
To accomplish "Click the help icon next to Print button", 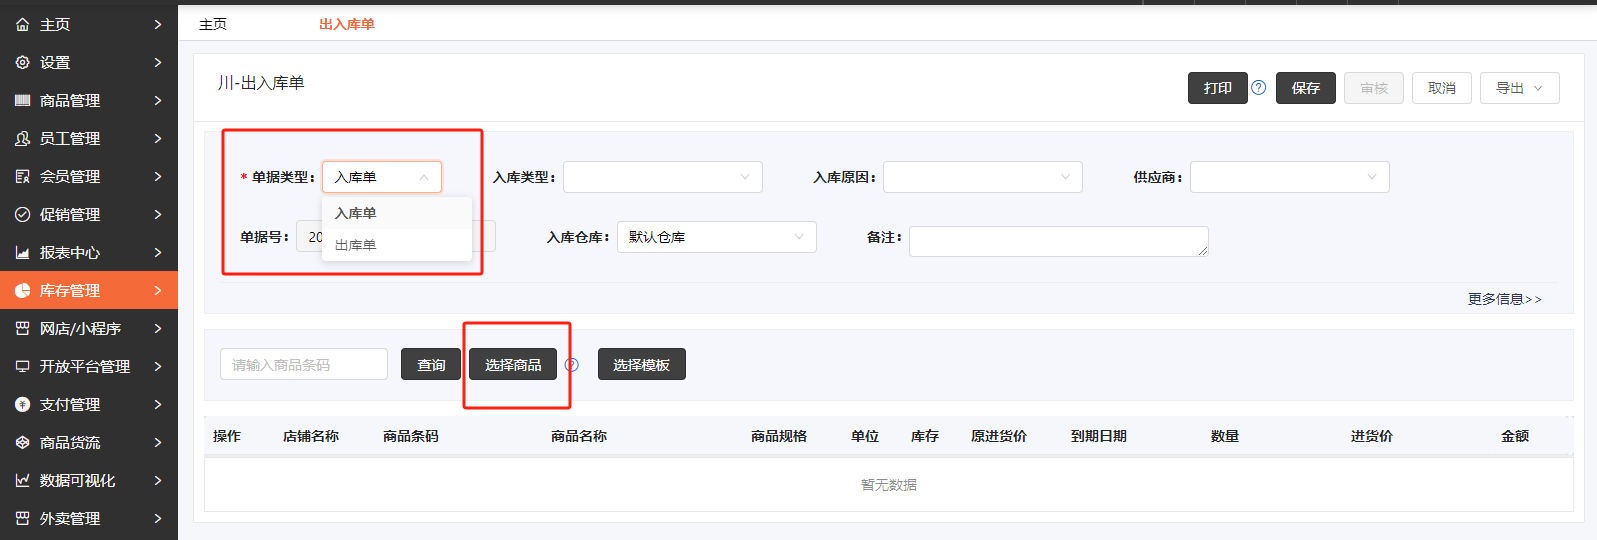I will click(x=1259, y=88).
